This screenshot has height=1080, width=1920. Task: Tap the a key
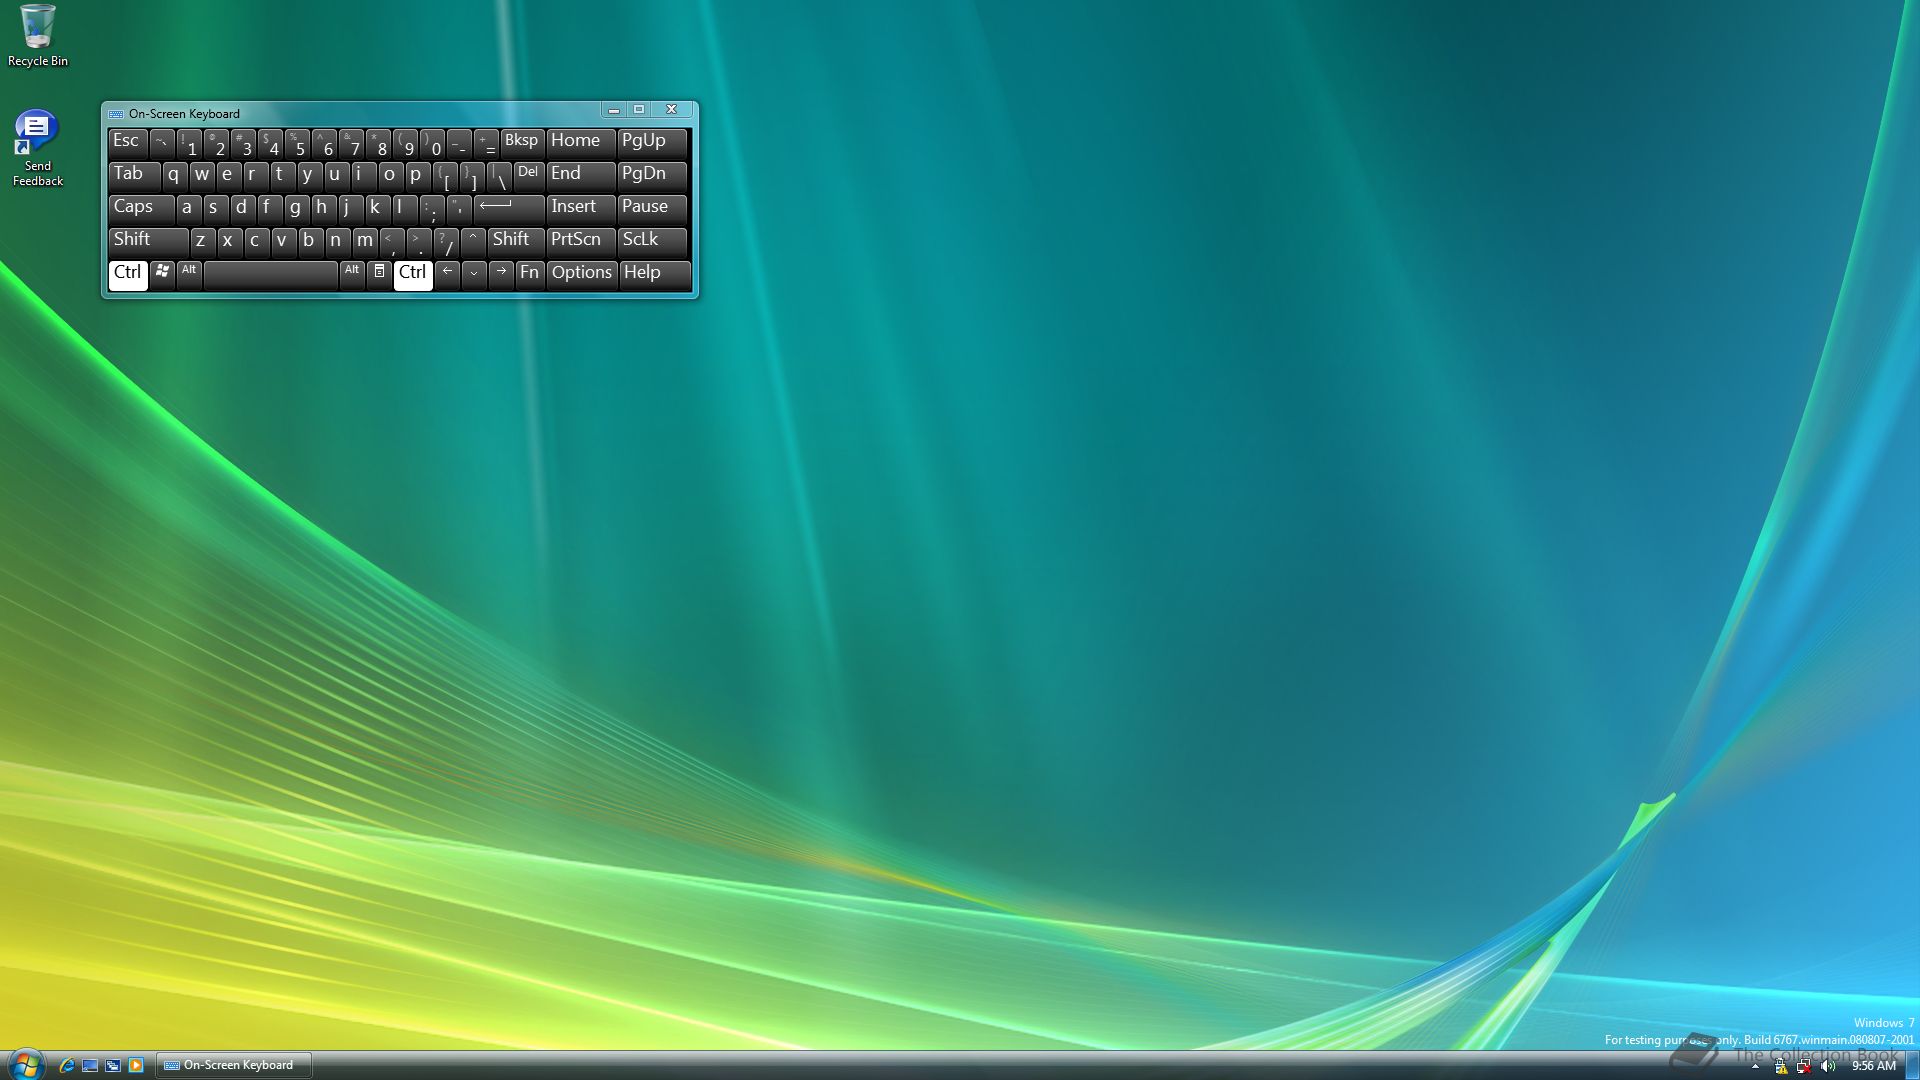pos(187,209)
